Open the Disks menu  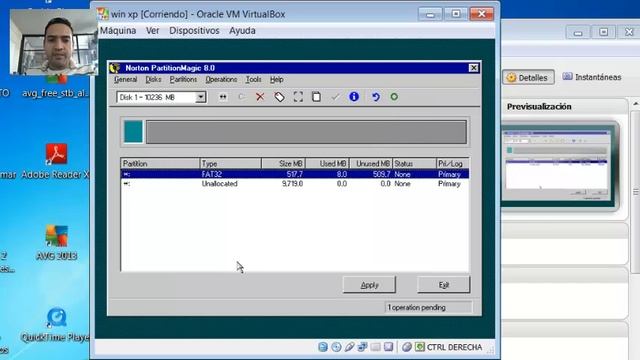pos(153,79)
